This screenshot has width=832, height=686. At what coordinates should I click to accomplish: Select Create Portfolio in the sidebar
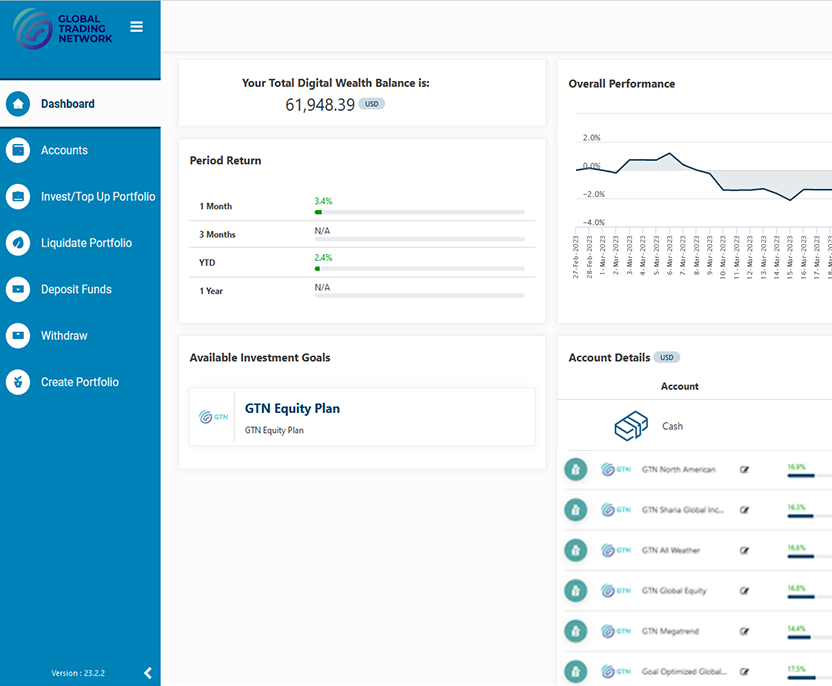click(x=80, y=382)
